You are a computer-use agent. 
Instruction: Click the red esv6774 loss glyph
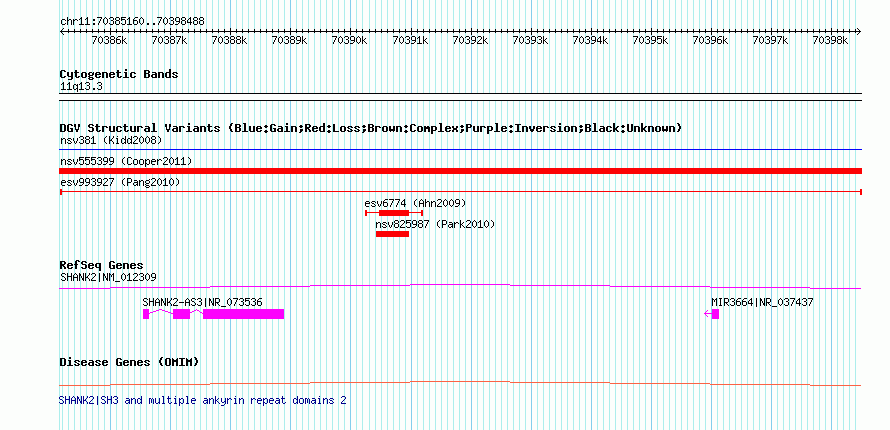coord(394,213)
